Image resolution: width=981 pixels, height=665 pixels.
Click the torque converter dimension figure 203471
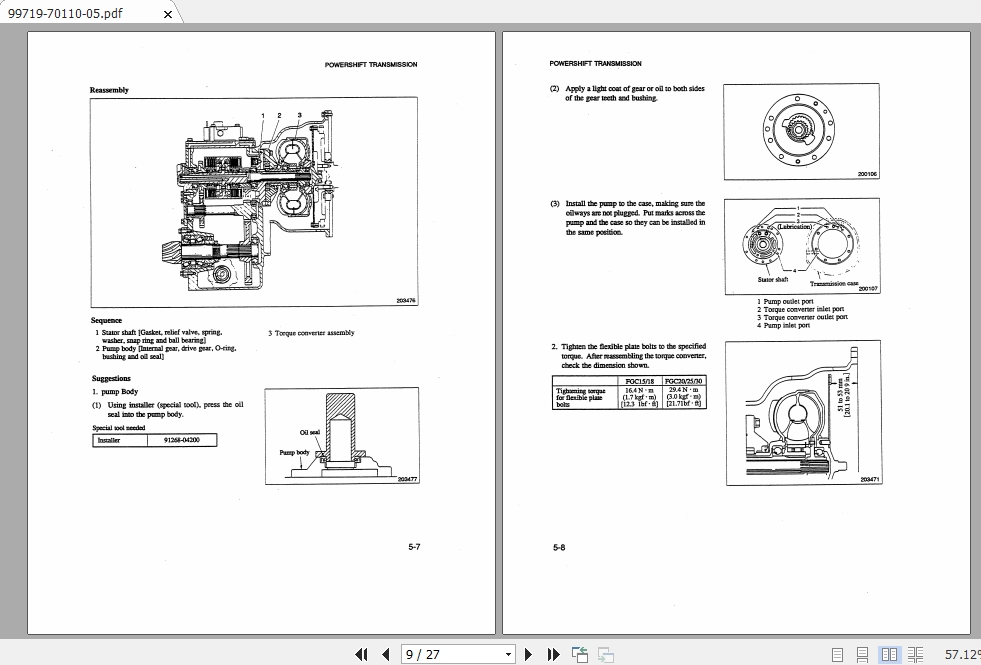[803, 413]
